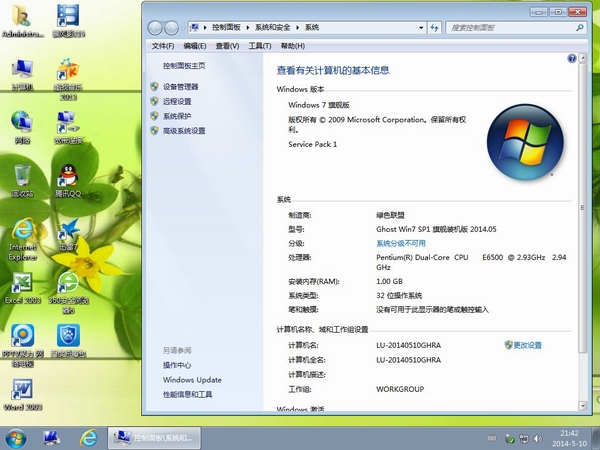Image resolution: width=600 pixels, height=450 pixels.
Task: Open 远程设置 (Remote settings) link
Action: coord(177,101)
